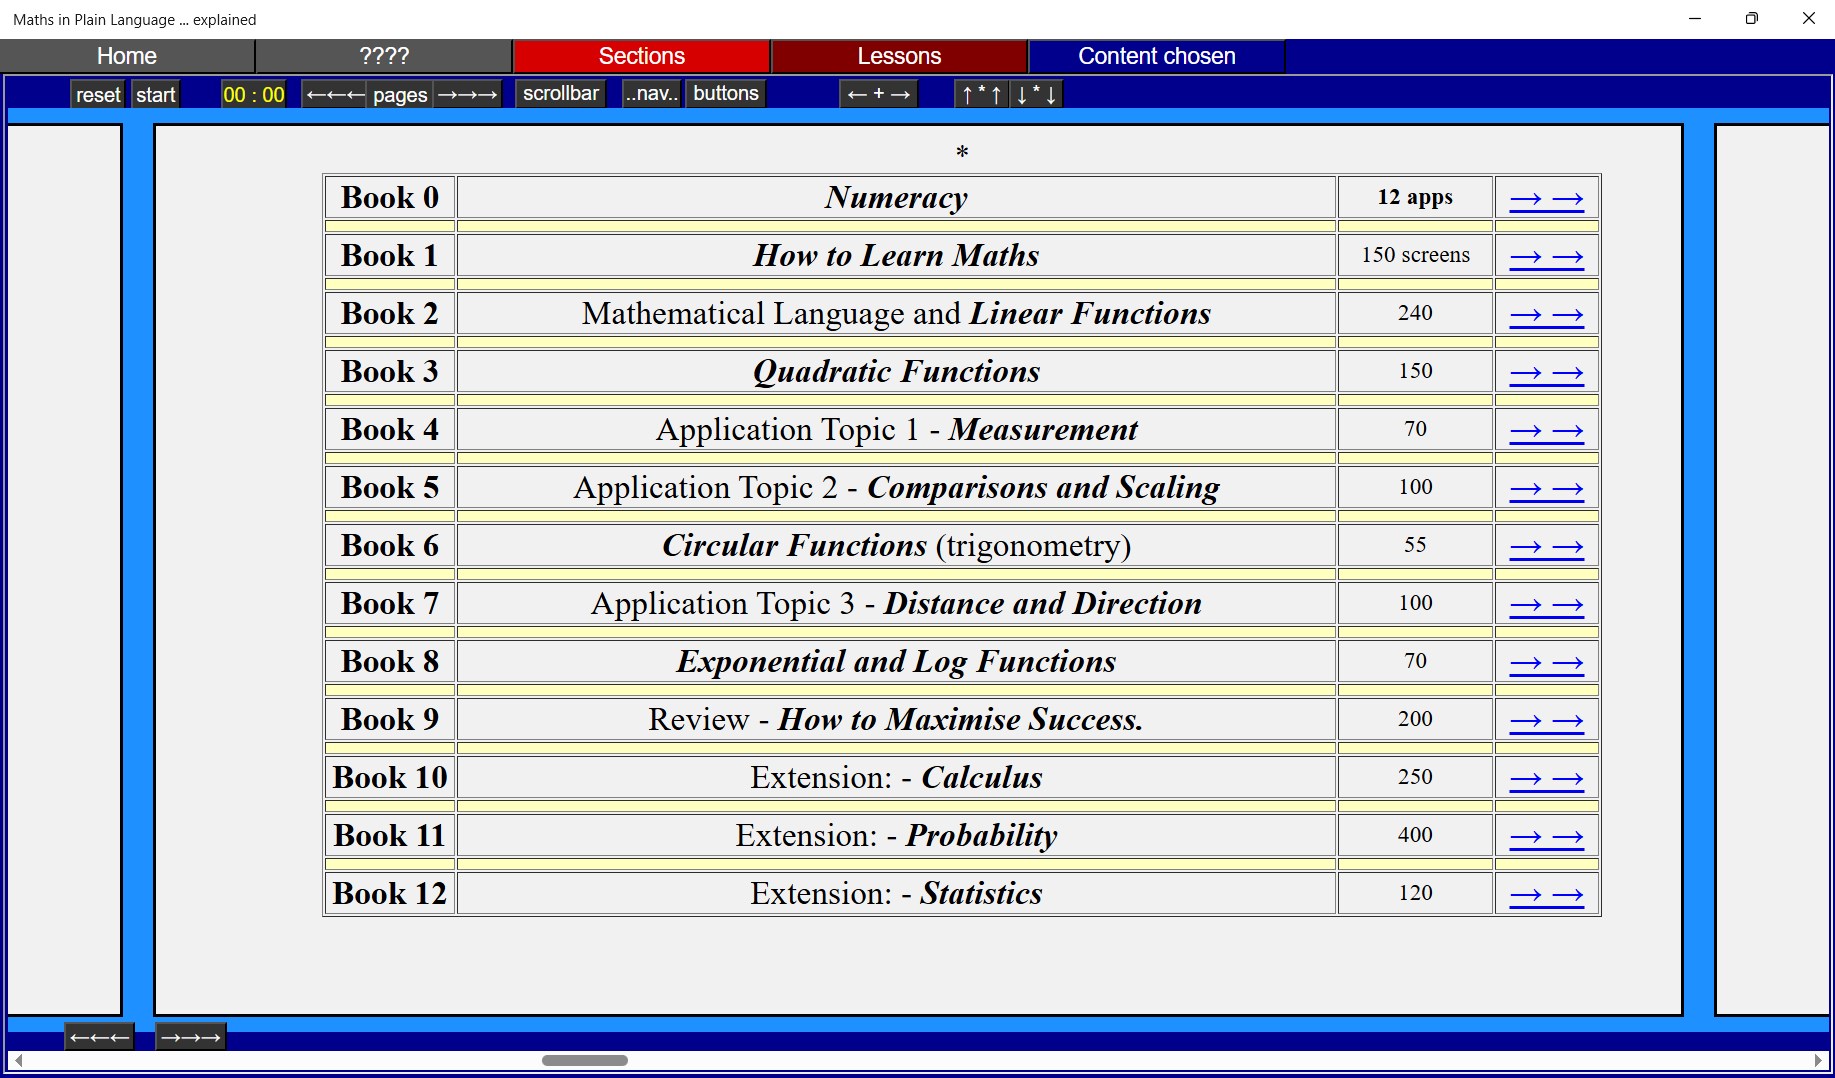
Task: Click the Quadratic Functions title cell
Action: pos(897,372)
